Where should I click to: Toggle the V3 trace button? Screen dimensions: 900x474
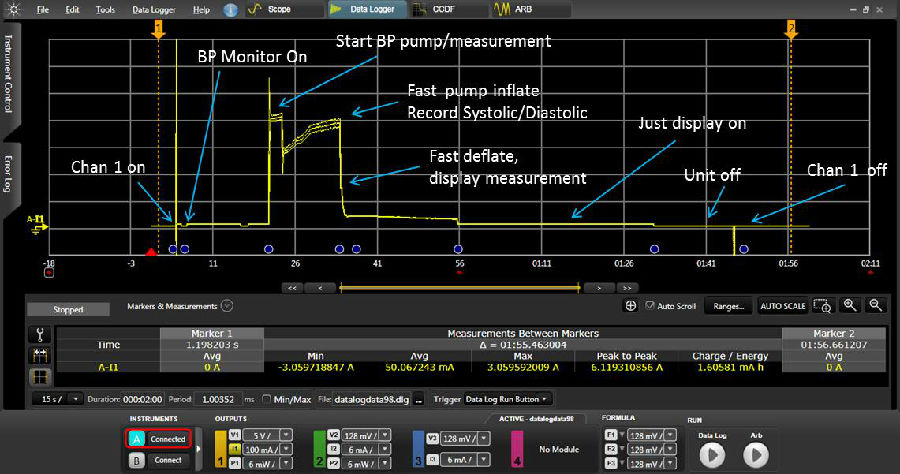click(433, 438)
